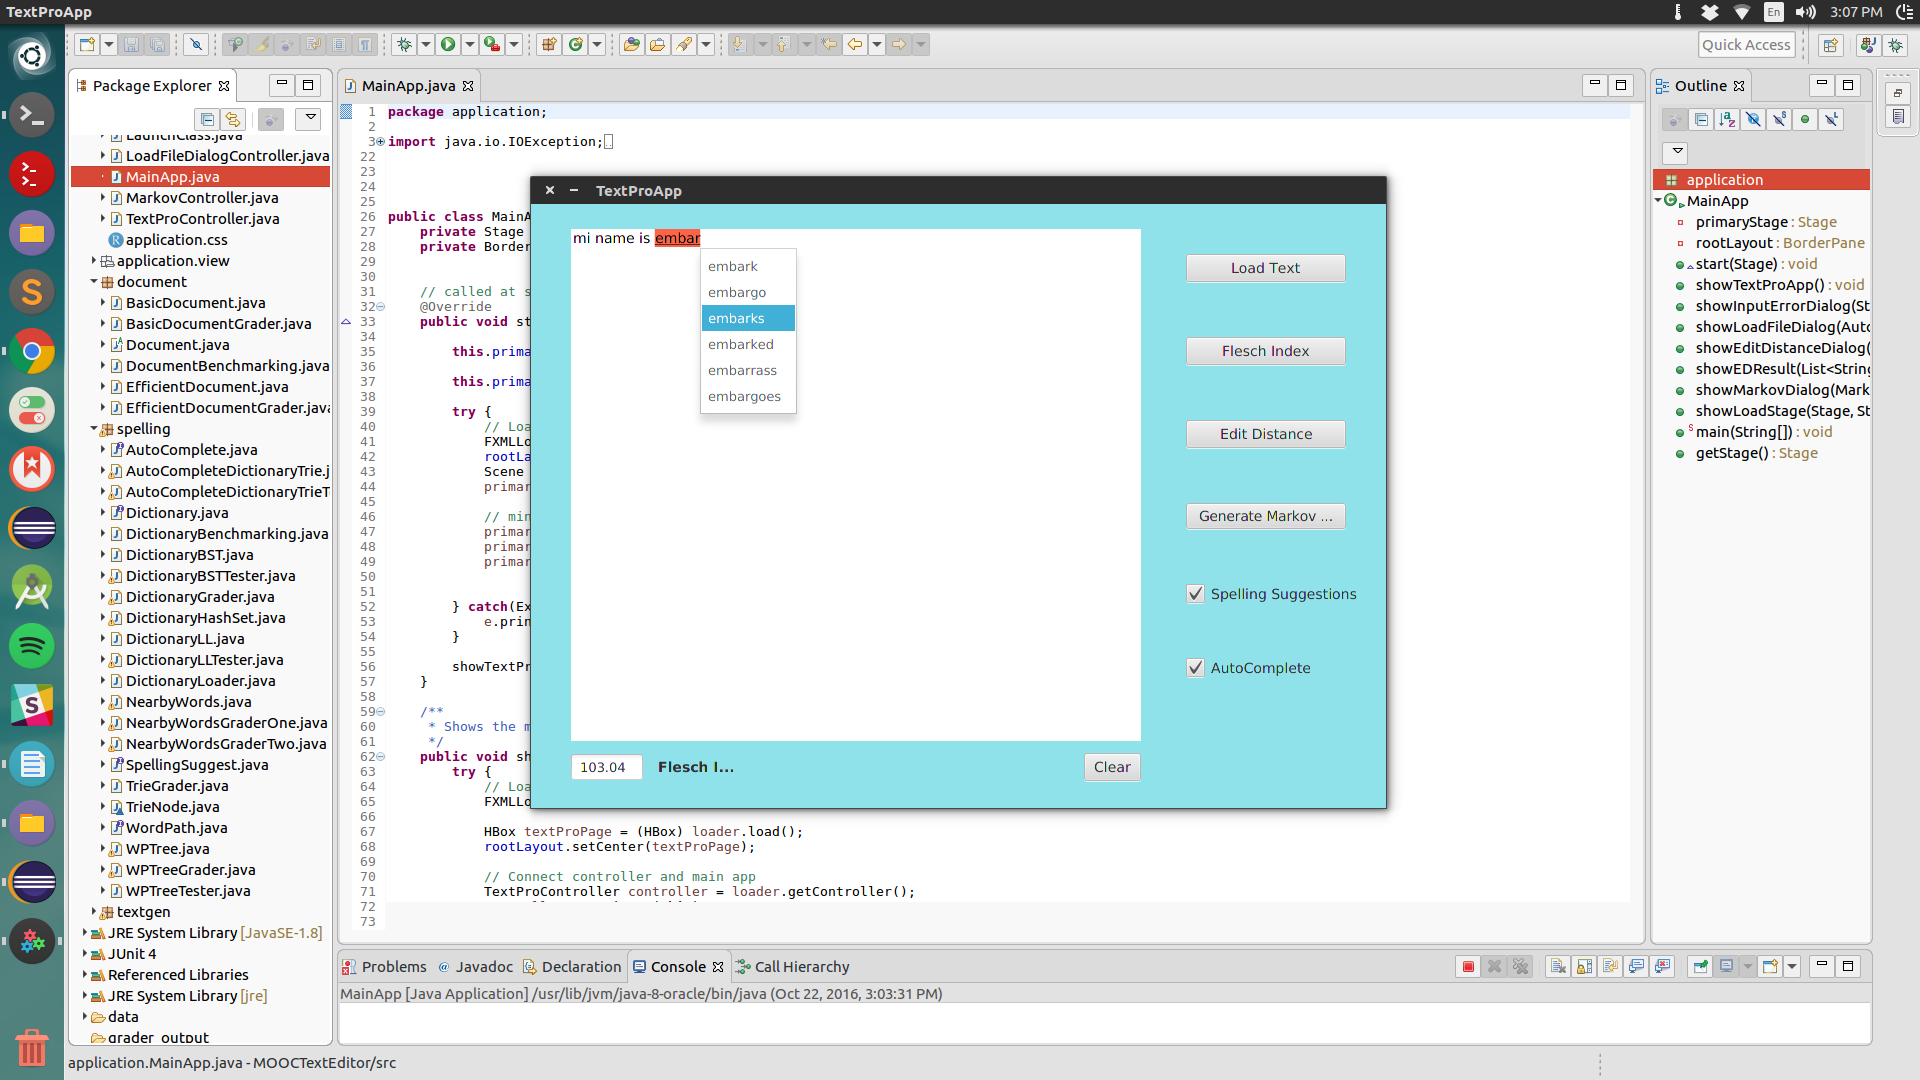Image resolution: width=1920 pixels, height=1080 pixels.
Task: Click Collapse All in Package Explorer
Action: pos(207,119)
